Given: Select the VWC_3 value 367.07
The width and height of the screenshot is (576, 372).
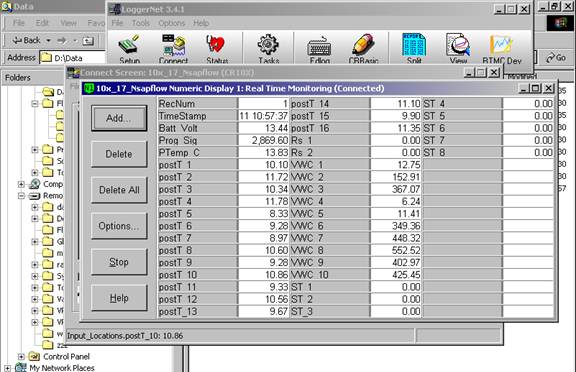Looking at the screenshot, I should [x=396, y=189].
